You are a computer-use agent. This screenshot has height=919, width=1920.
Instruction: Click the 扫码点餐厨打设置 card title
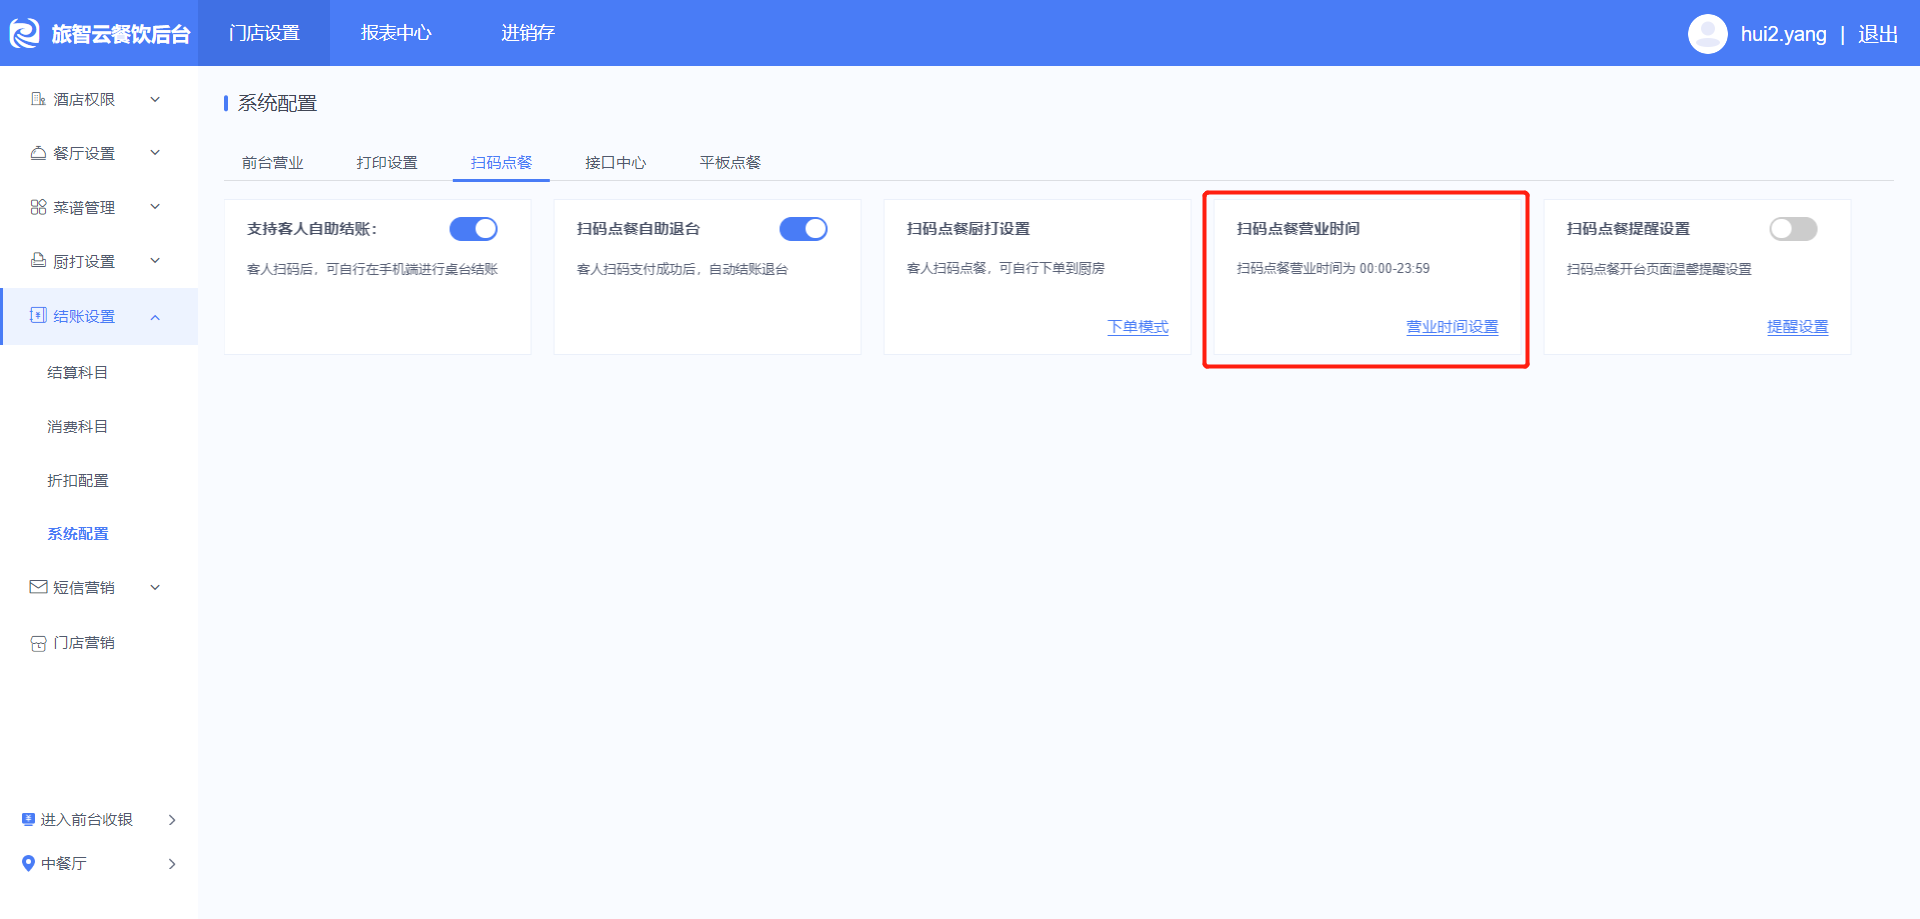click(x=968, y=229)
